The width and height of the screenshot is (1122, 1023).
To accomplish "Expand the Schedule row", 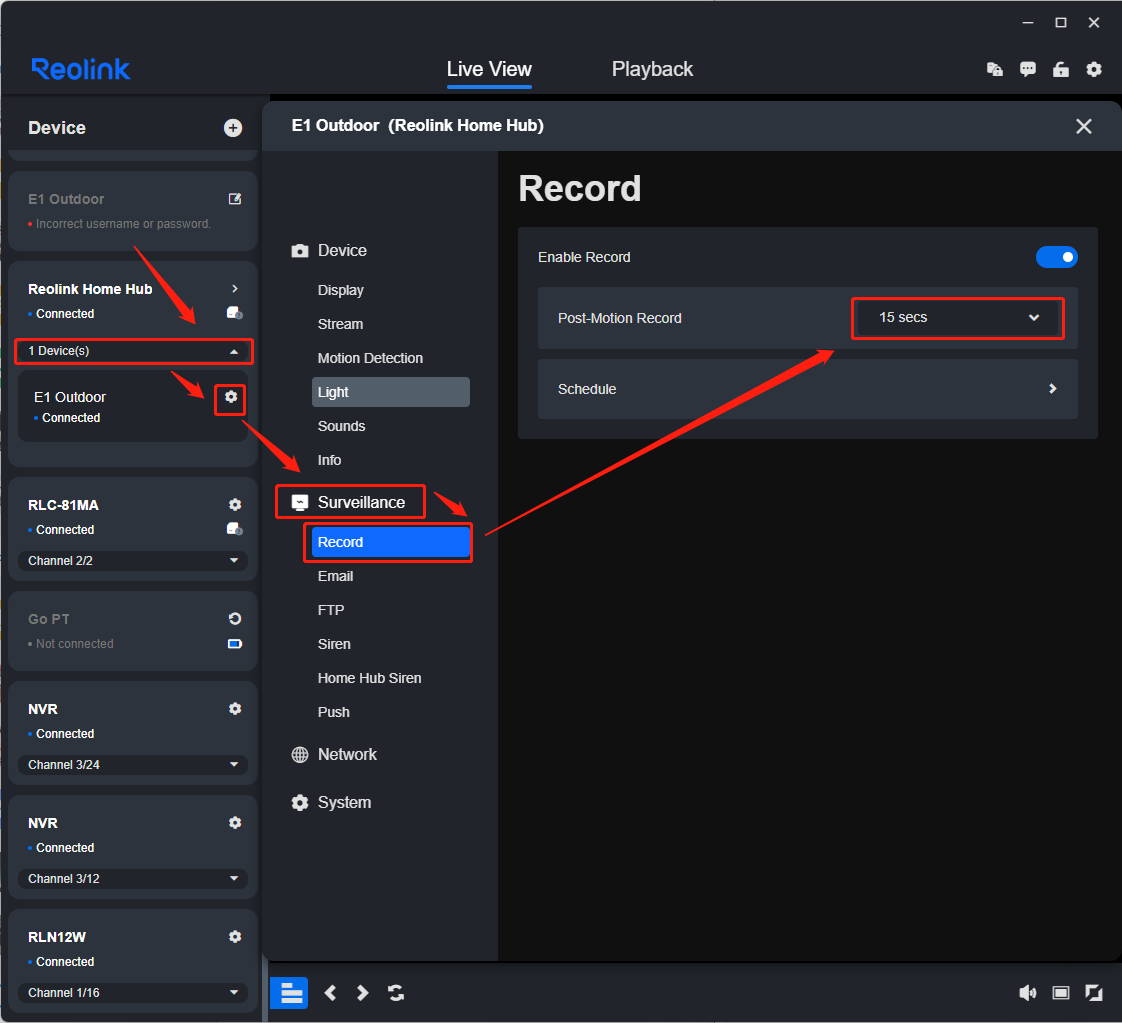I will coord(807,389).
